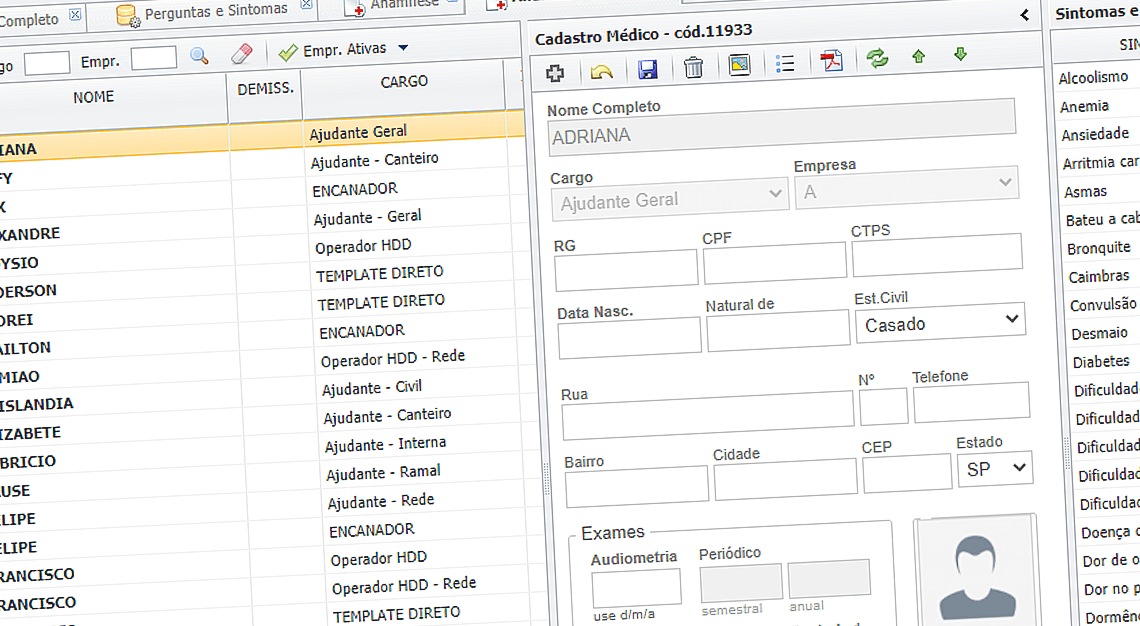Viewport: 1140px width, 626px height.
Task: Save the record with the floppy disk icon
Action: coord(647,69)
